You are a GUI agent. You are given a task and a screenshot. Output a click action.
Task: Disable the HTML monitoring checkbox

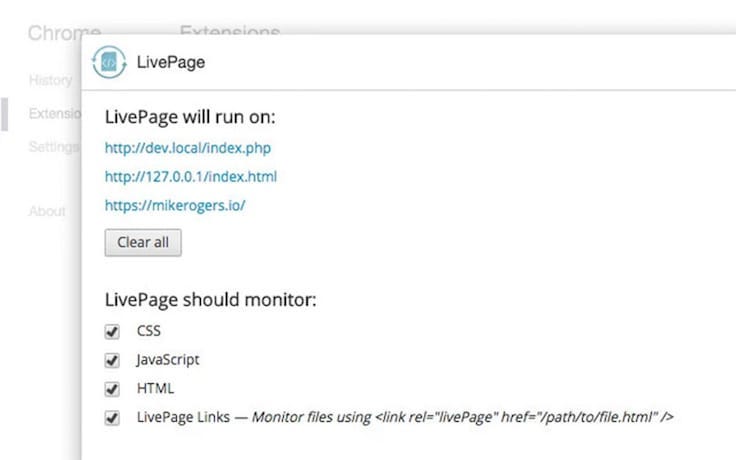(x=112, y=389)
